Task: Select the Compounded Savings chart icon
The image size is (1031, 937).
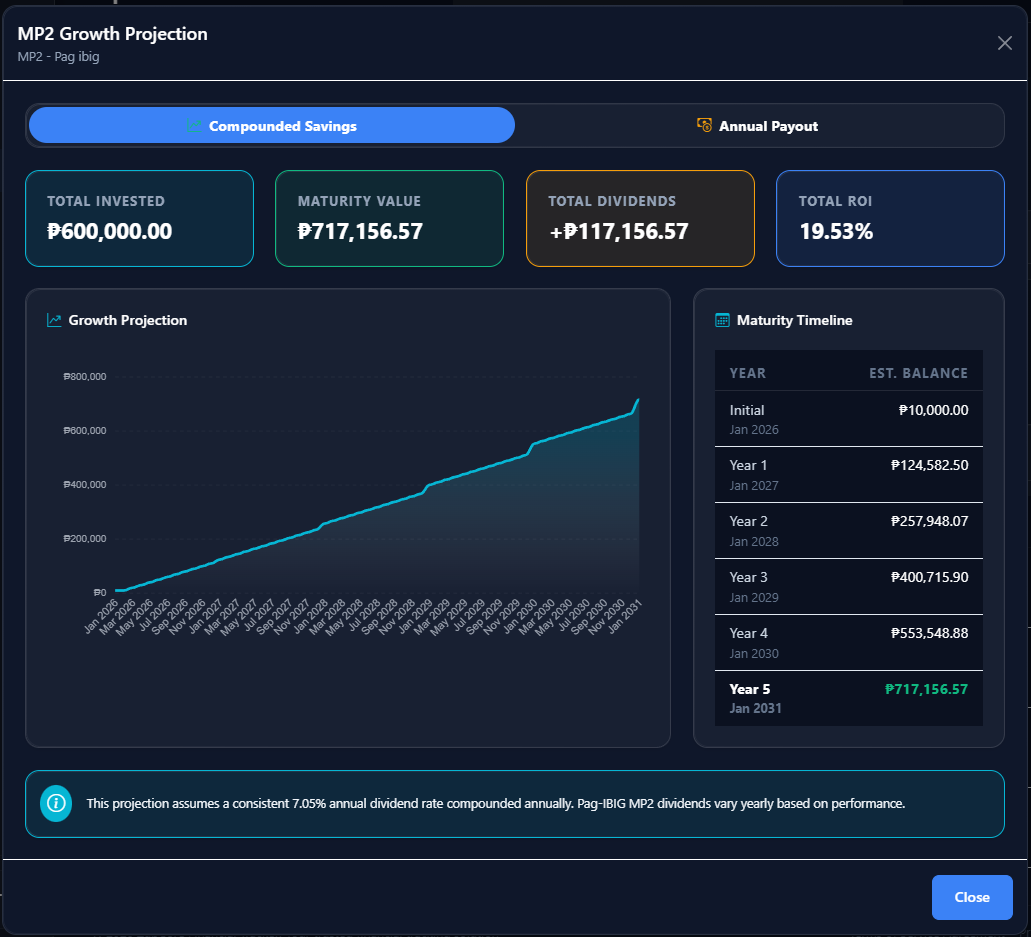Action: (193, 125)
